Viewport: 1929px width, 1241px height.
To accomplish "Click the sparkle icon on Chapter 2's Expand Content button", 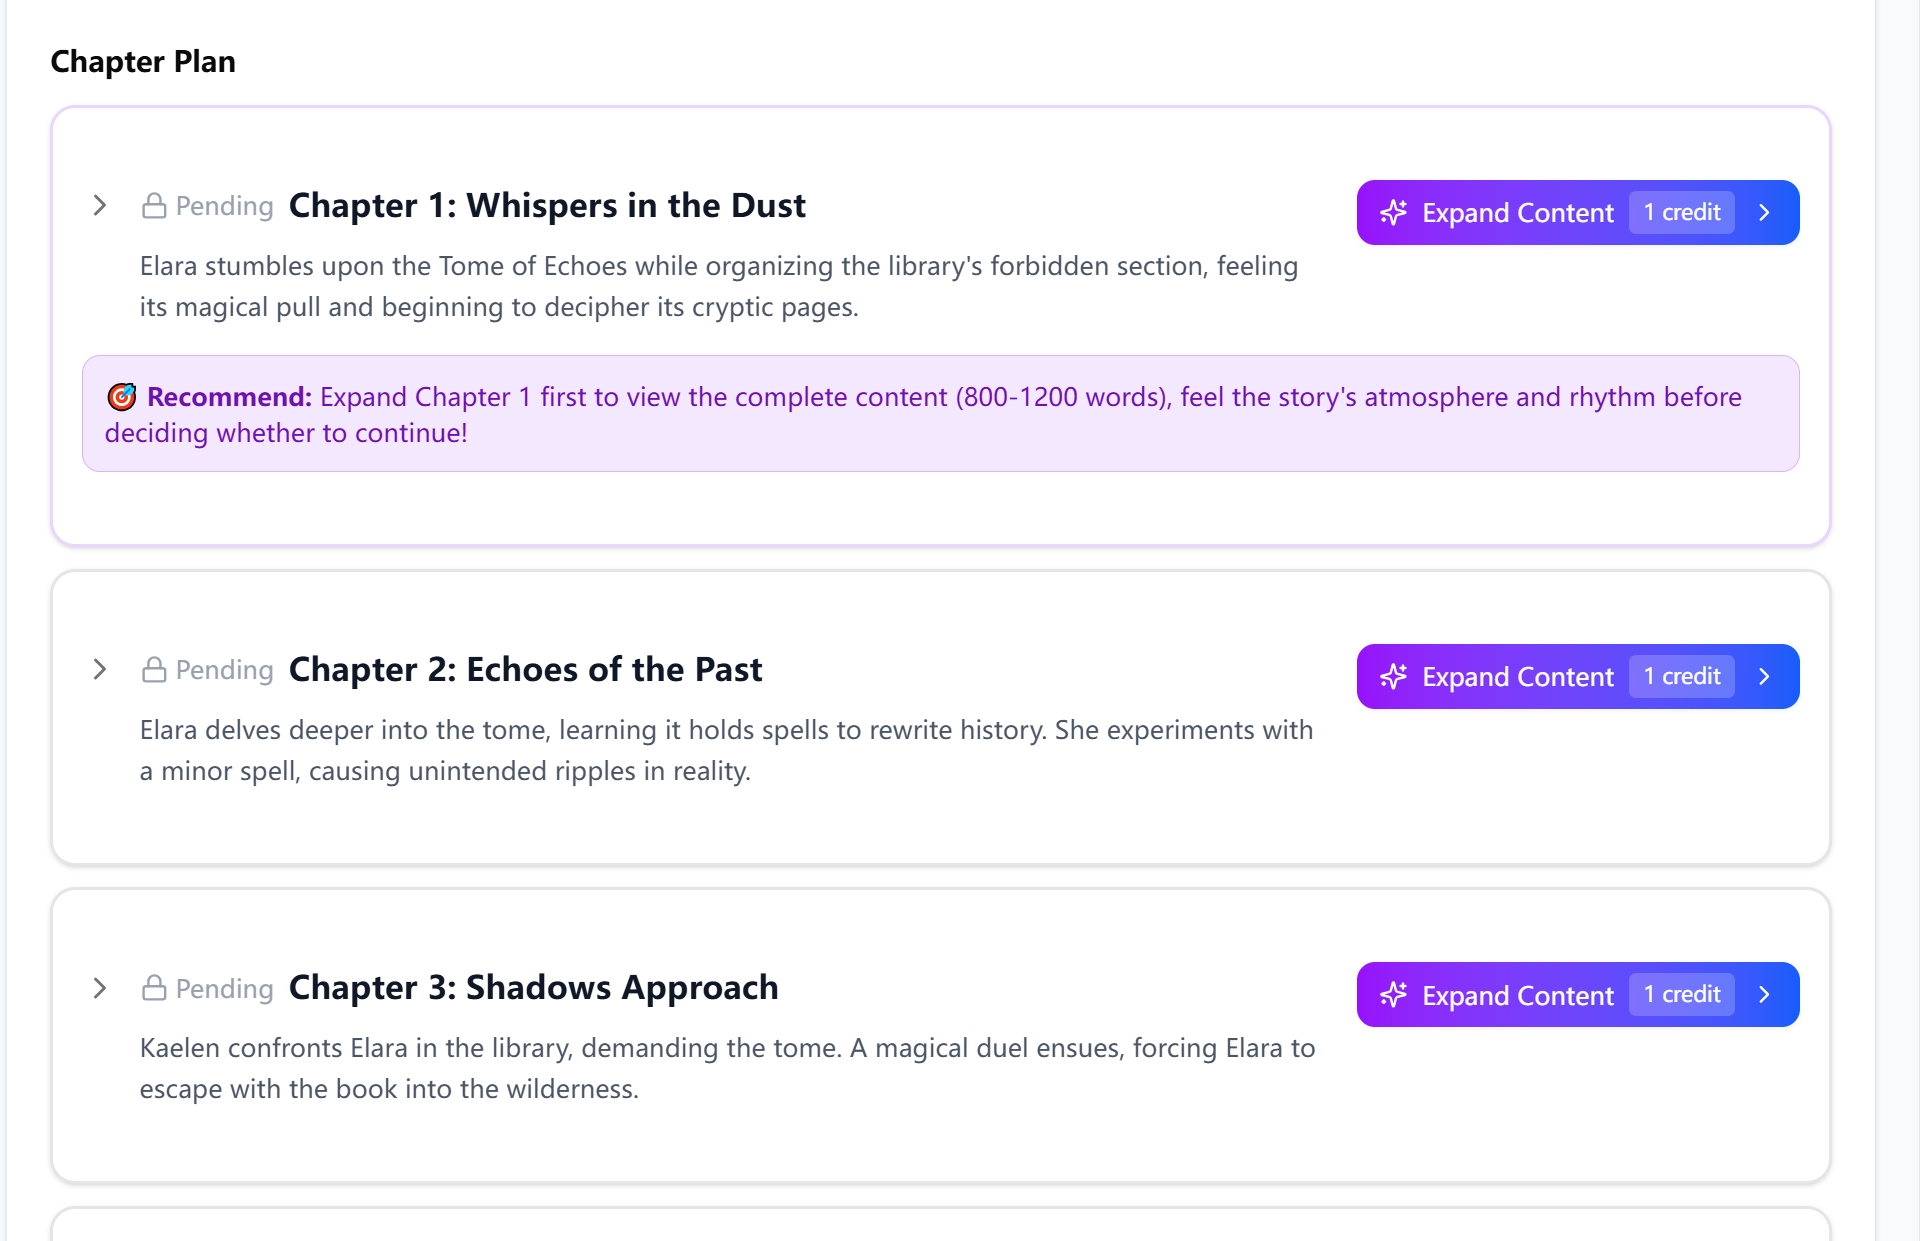I will pyautogui.click(x=1395, y=676).
